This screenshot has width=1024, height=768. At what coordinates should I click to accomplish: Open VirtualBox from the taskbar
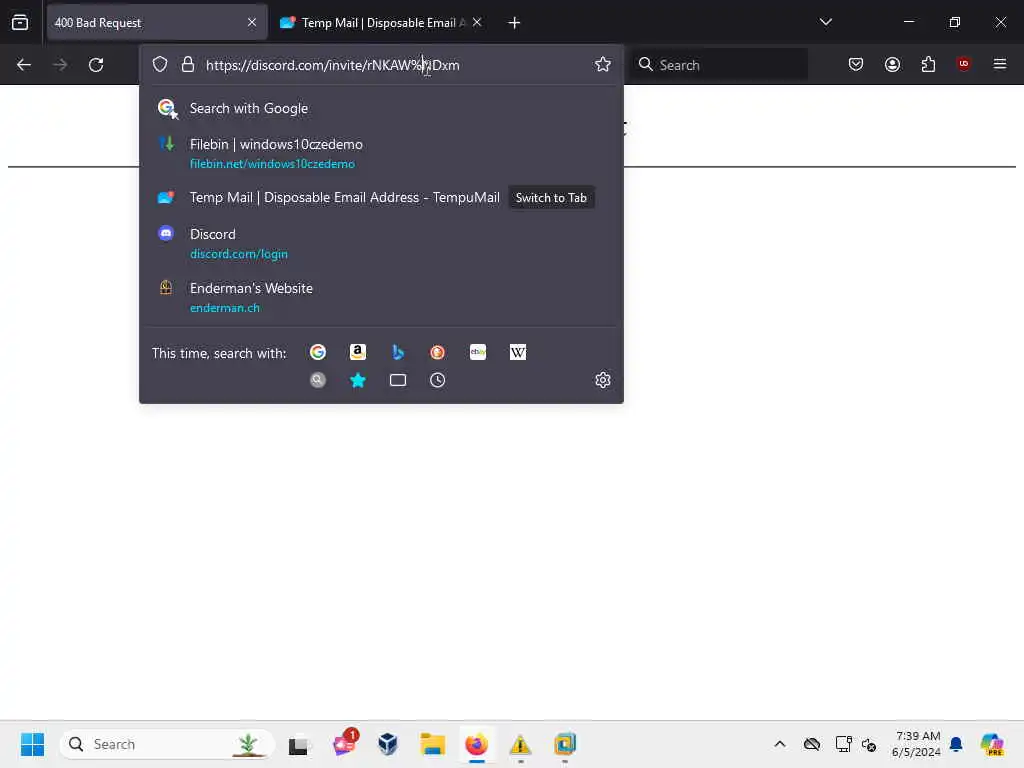[x=388, y=744]
